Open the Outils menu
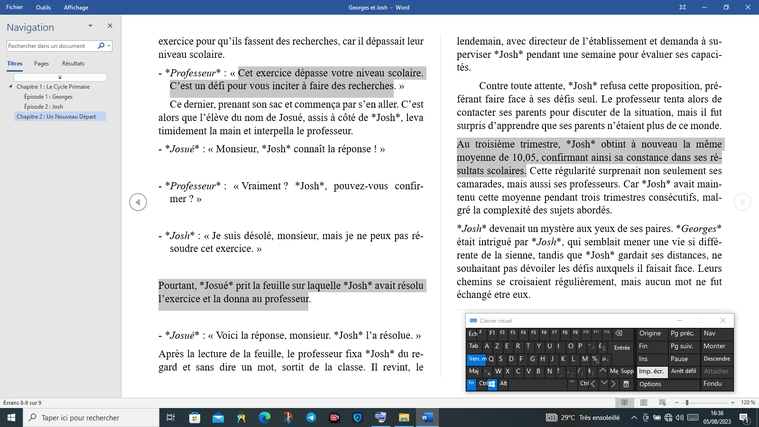759x427 pixels. [43, 7]
